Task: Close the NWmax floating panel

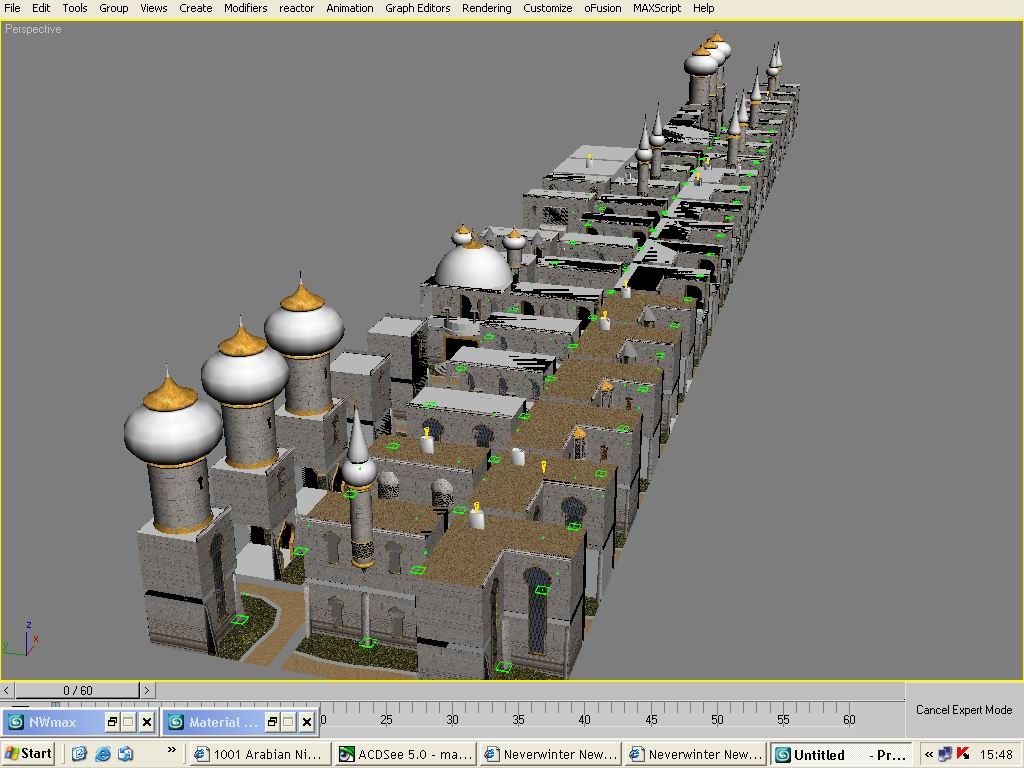Action: pos(146,722)
